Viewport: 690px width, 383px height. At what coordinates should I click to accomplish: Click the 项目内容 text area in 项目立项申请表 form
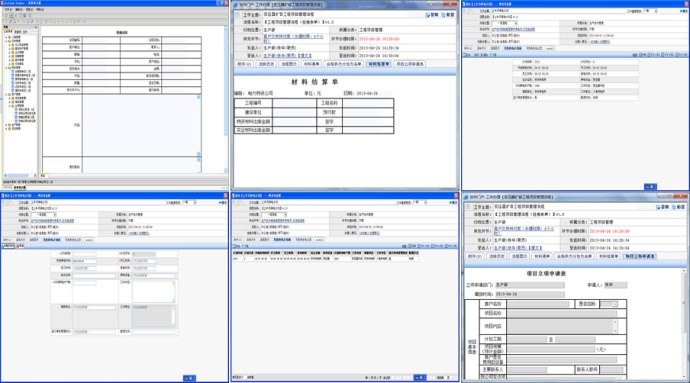tap(562, 326)
